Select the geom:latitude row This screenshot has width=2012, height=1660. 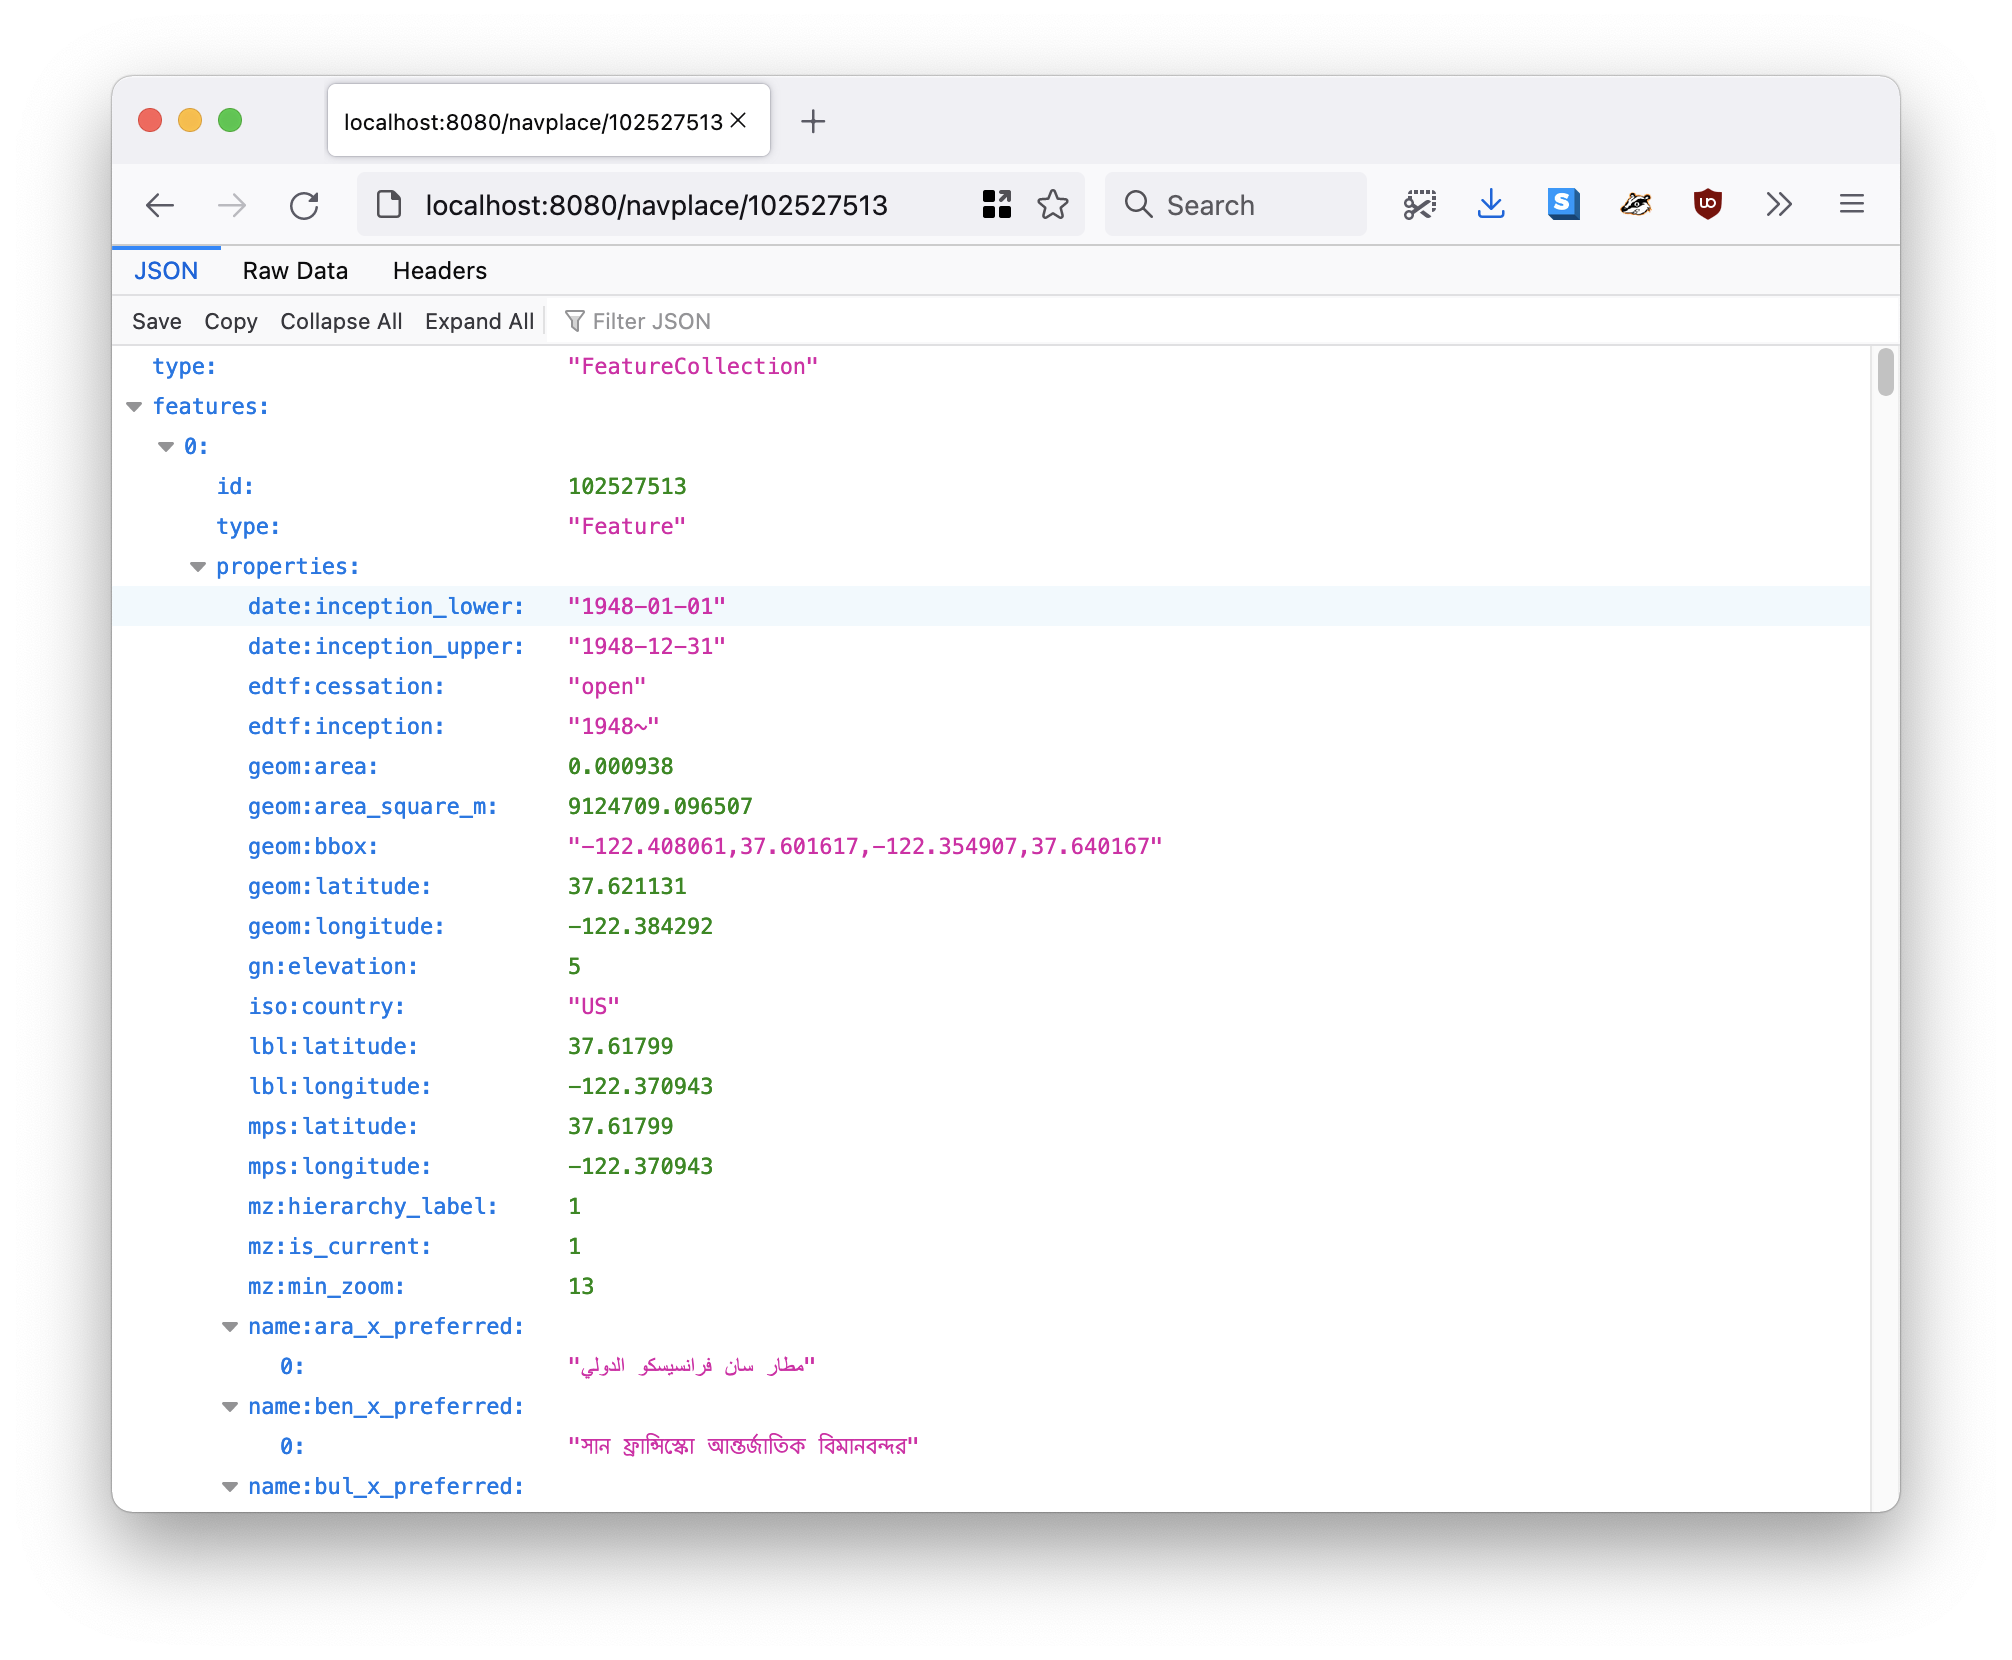tap(991, 886)
